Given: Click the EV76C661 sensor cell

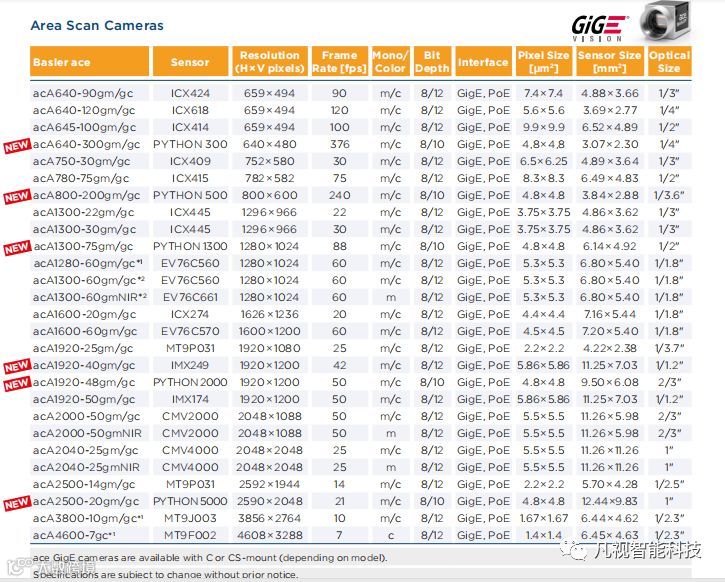Looking at the screenshot, I should pyautogui.click(x=190, y=298).
